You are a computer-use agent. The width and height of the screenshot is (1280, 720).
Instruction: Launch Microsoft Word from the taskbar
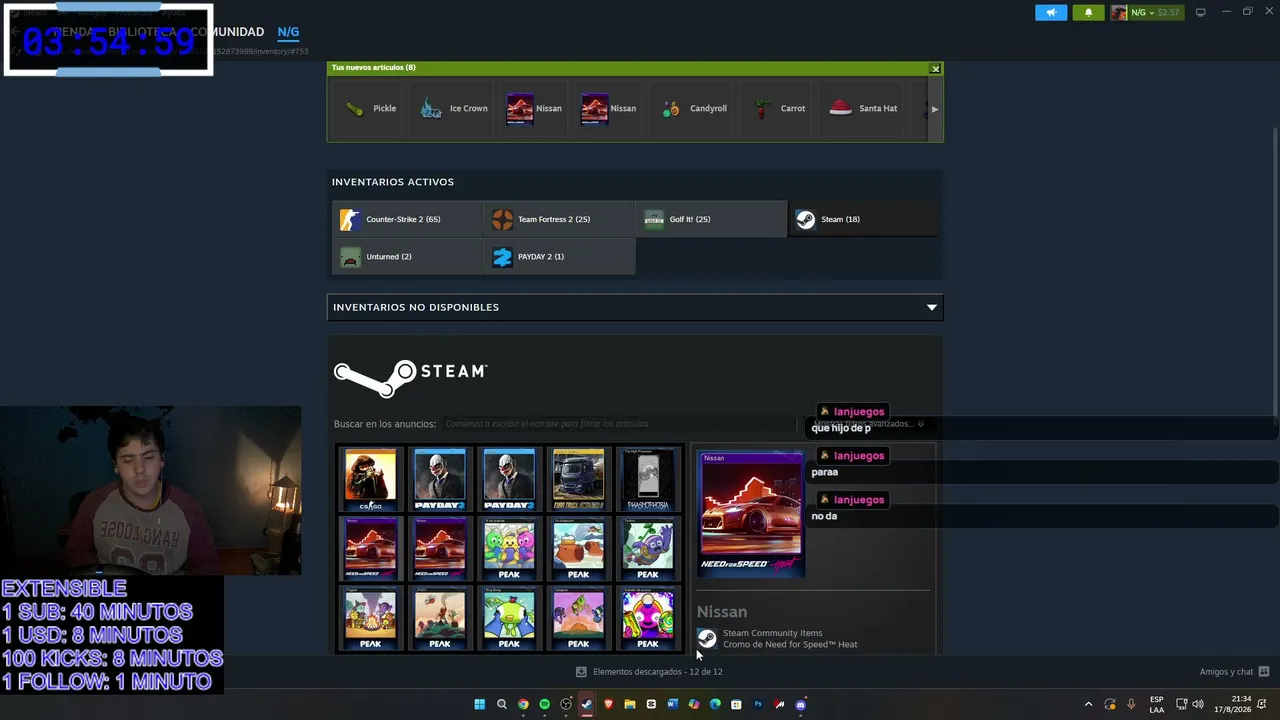pos(672,704)
